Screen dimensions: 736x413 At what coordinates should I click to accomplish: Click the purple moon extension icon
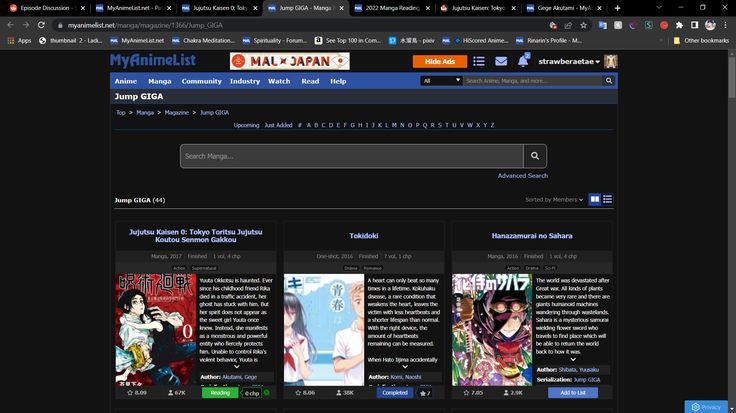tap(633, 25)
